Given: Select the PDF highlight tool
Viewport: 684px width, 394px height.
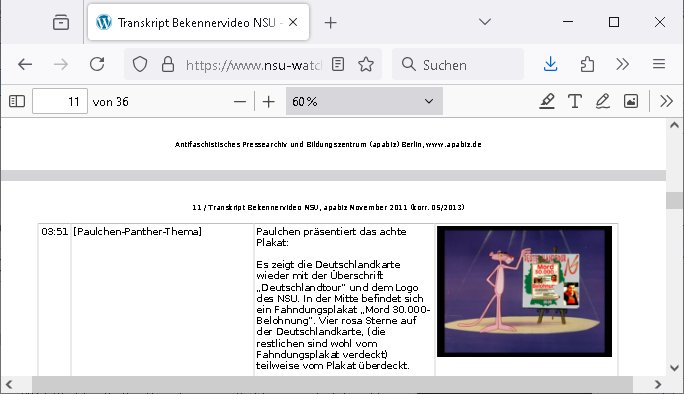Looking at the screenshot, I should pyautogui.click(x=547, y=101).
